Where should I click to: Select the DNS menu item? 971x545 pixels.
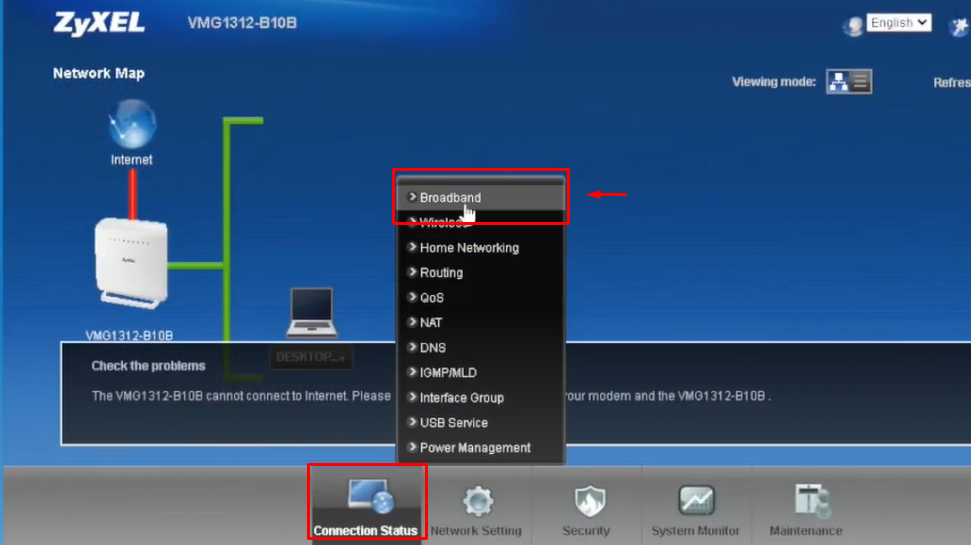pyautogui.click(x=433, y=348)
